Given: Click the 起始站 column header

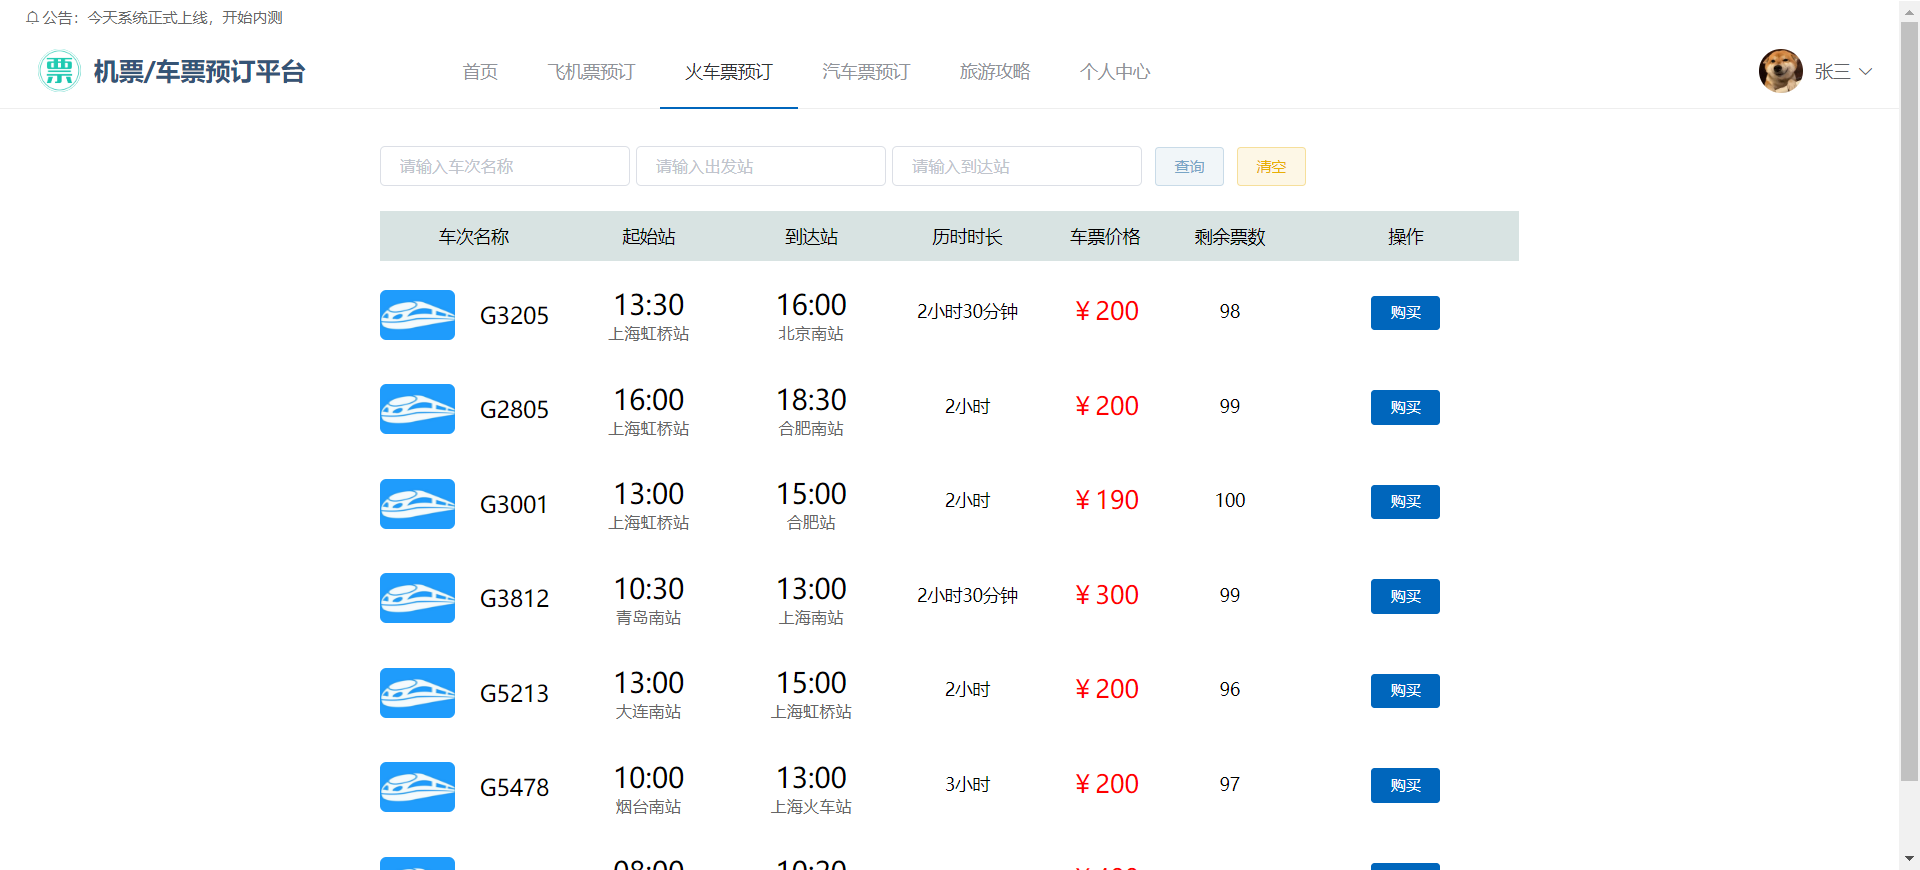Looking at the screenshot, I should [649, 237].
